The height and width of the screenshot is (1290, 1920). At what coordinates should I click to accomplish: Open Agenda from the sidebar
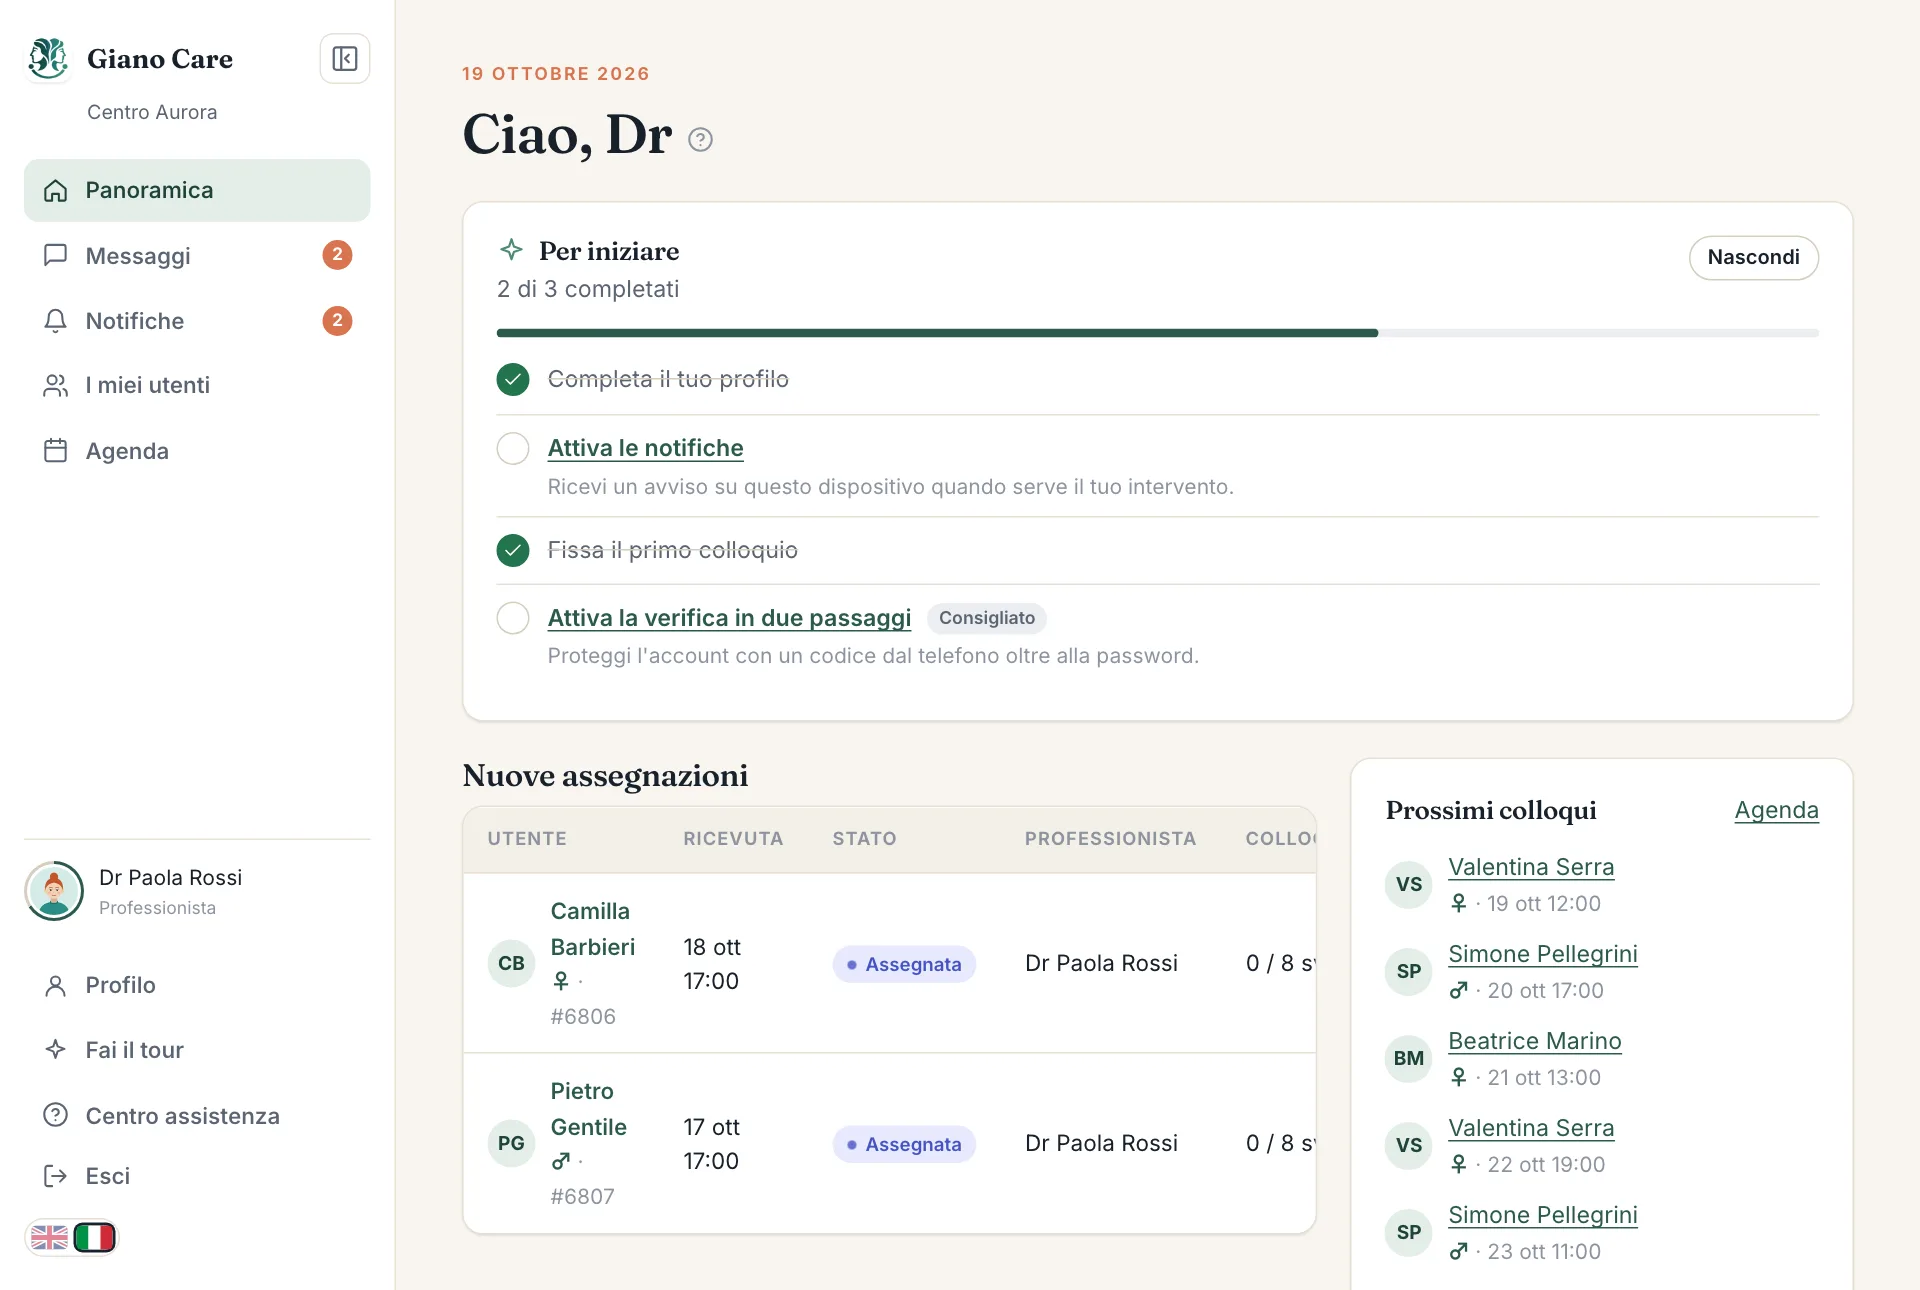pos(197,451)
